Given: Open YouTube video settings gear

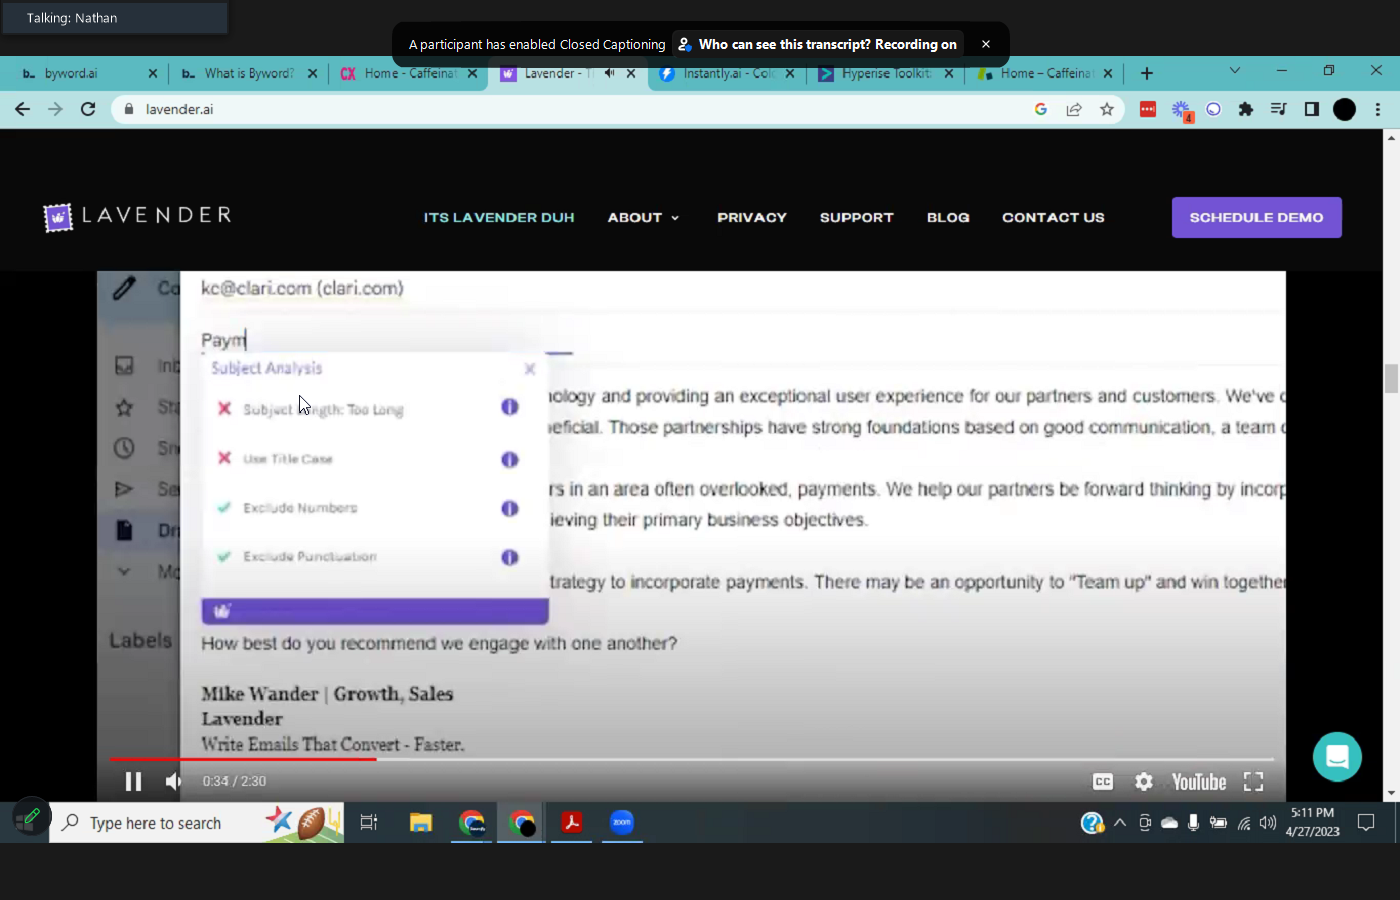Looking at the screenshot, I should (x=1144, y=782).
